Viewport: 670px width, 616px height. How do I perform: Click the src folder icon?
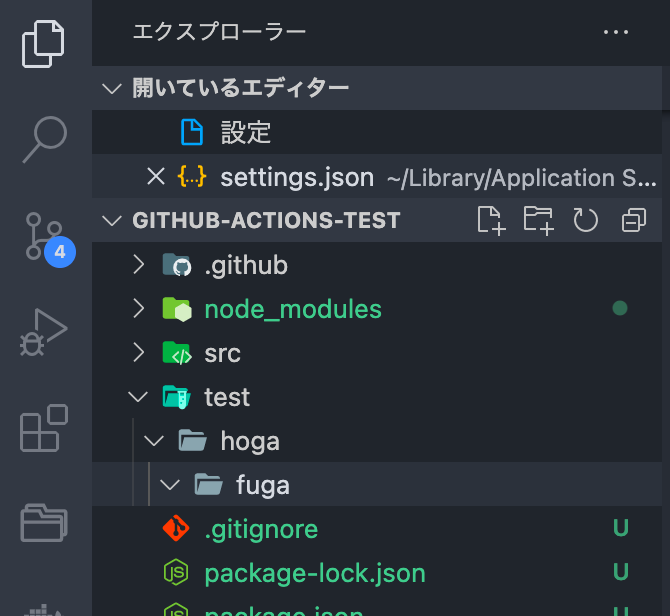(x=177, y=353)
